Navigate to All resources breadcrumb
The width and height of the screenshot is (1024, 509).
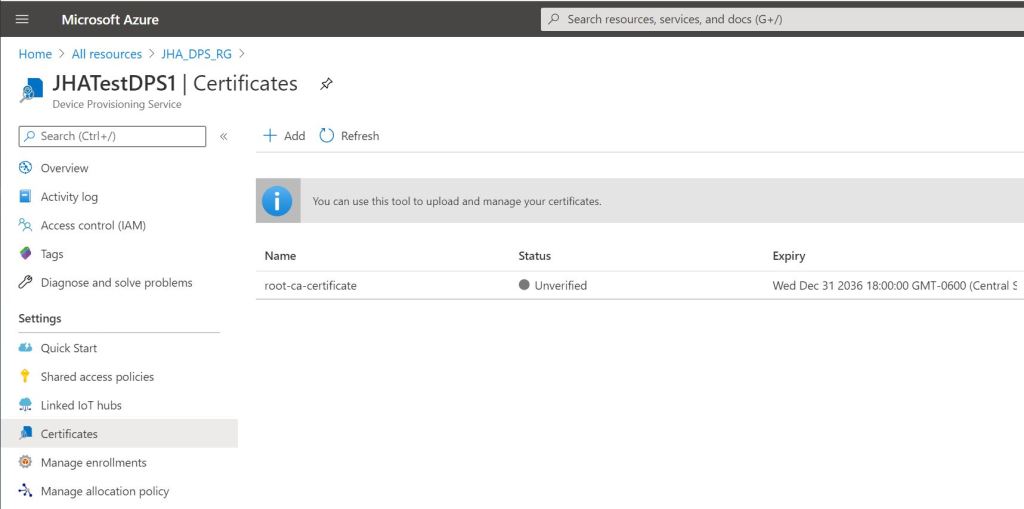(107, 54)
